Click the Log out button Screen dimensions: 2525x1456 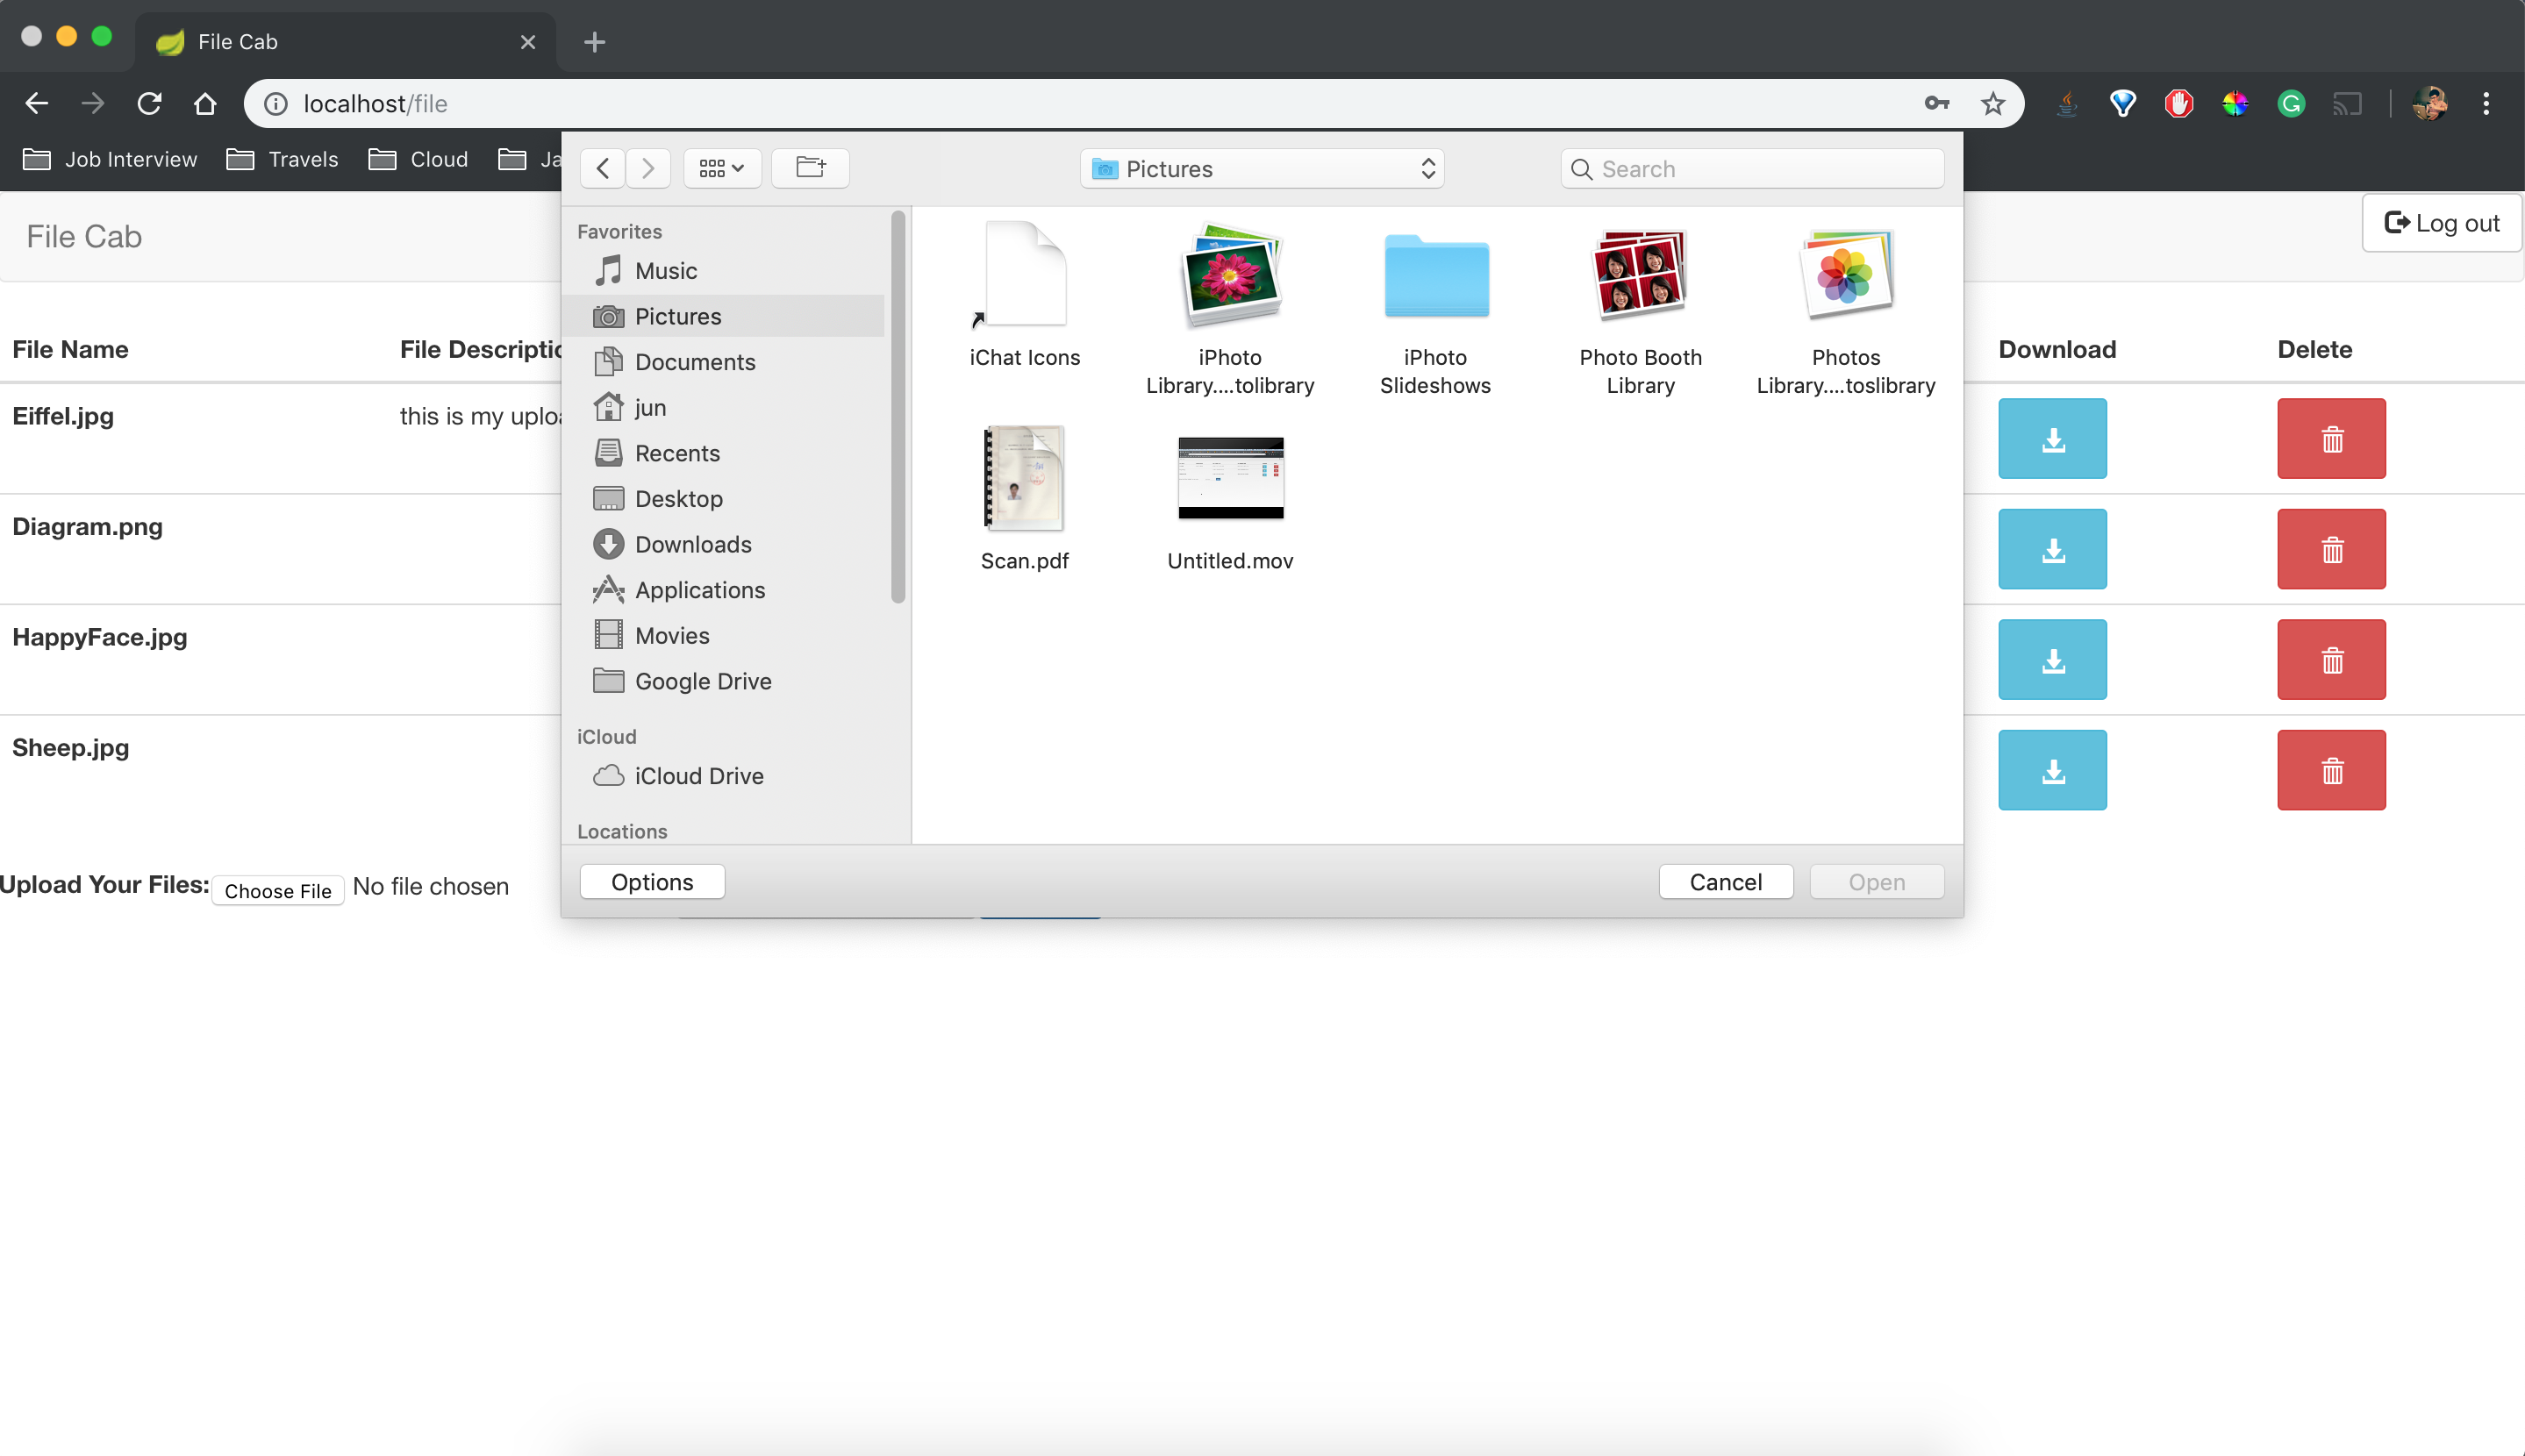tap(2441, 223)
